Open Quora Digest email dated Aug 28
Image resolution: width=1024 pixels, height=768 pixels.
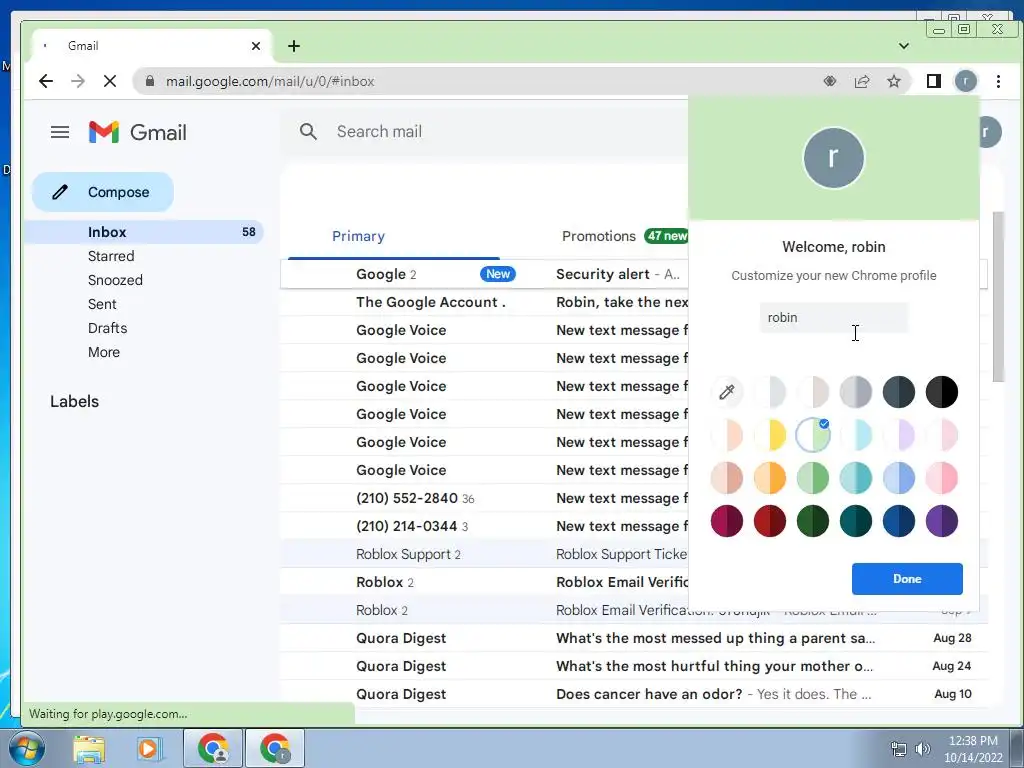click(633, 638)
